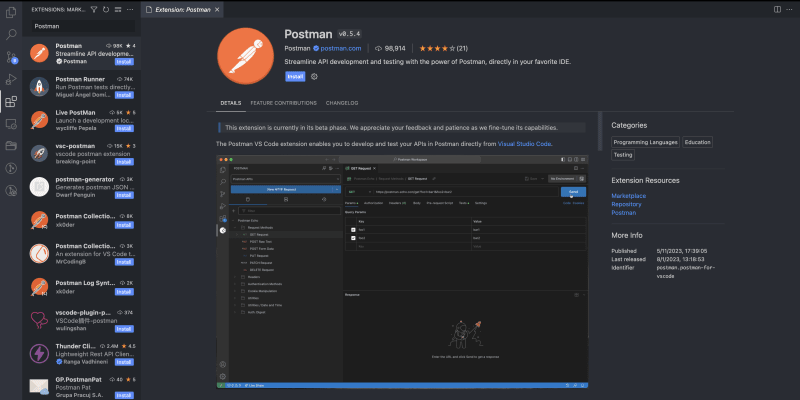Click the extension preview screenshot image

pos(402,271)
